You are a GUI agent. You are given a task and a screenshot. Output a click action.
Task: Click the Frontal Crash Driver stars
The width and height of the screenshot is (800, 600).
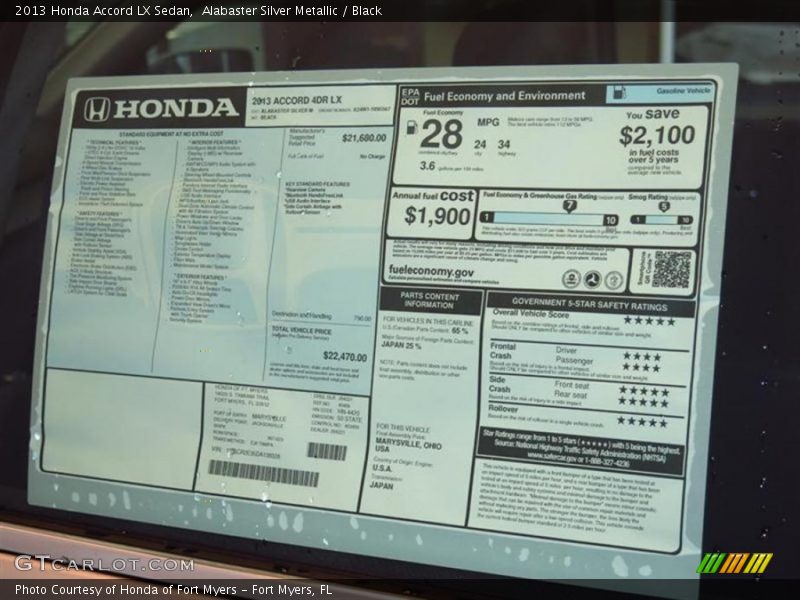(642, 357)
